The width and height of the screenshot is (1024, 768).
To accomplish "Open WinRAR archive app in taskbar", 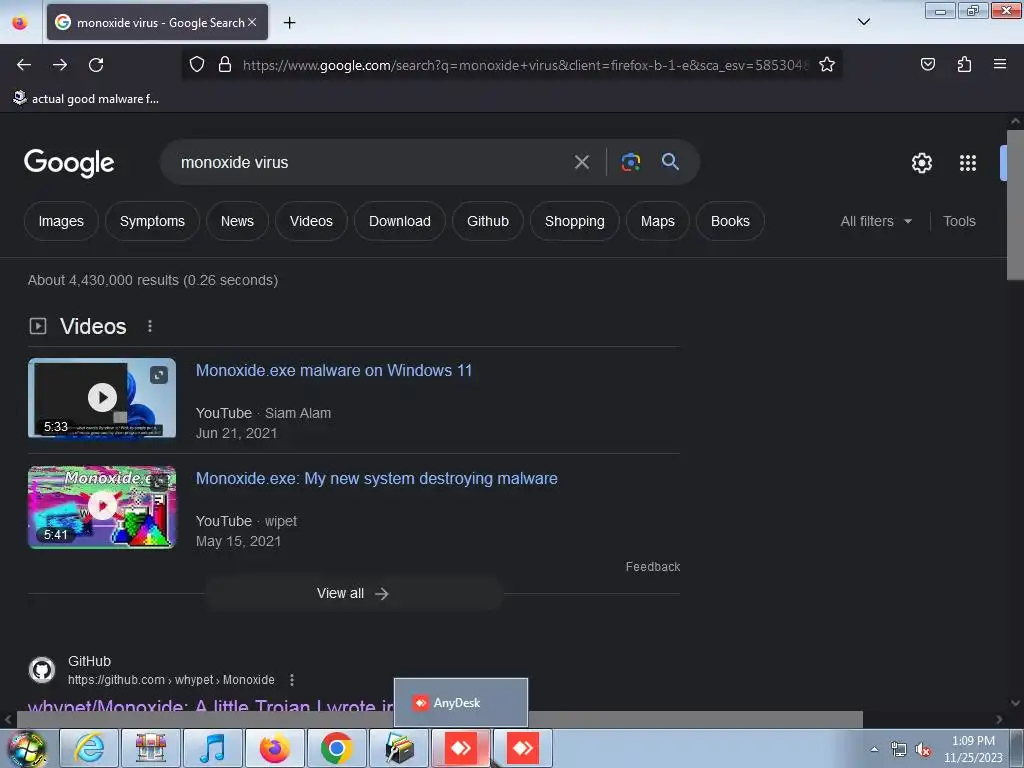I will click(398, 748).
